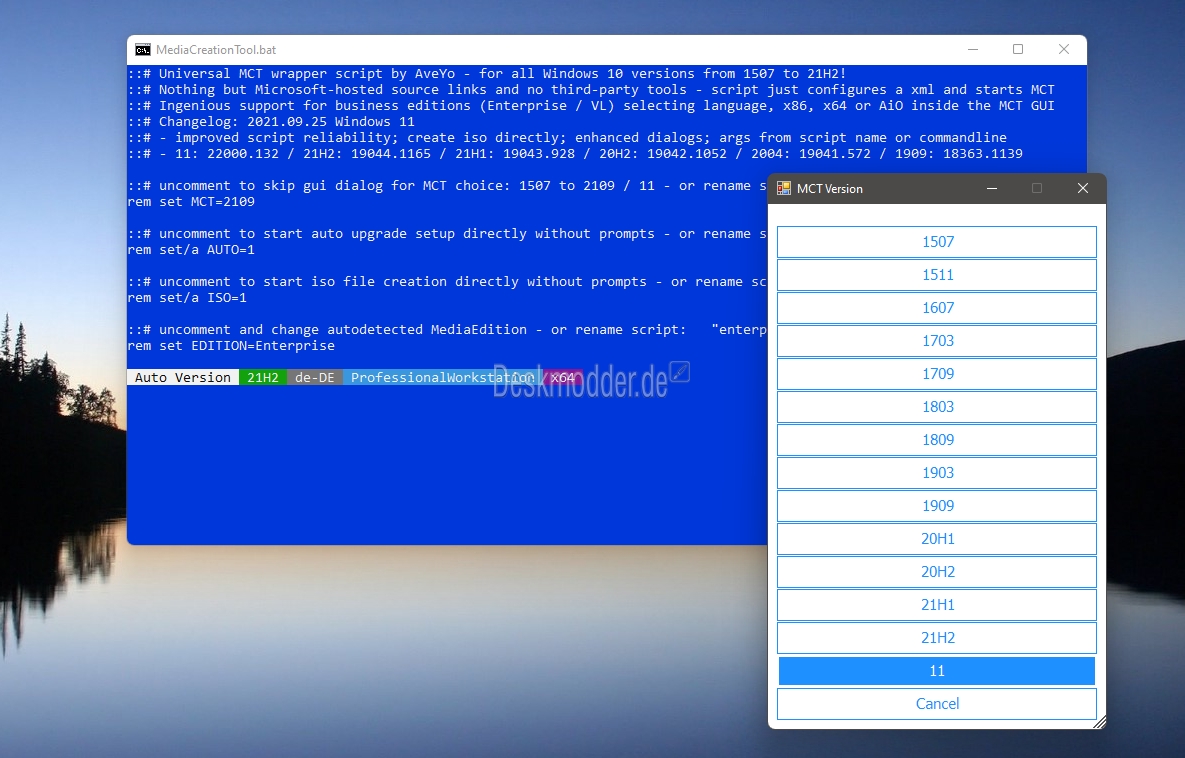Image resolution: width=1185 pixels, height=758 pixels.
Task: Pick the 21H1 version button
Action: point(936,605)
